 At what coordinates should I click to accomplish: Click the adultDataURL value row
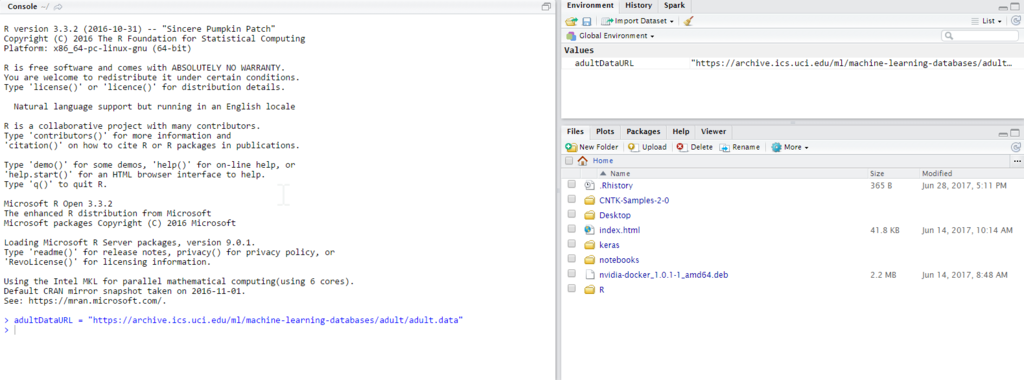tap(792, 63)
